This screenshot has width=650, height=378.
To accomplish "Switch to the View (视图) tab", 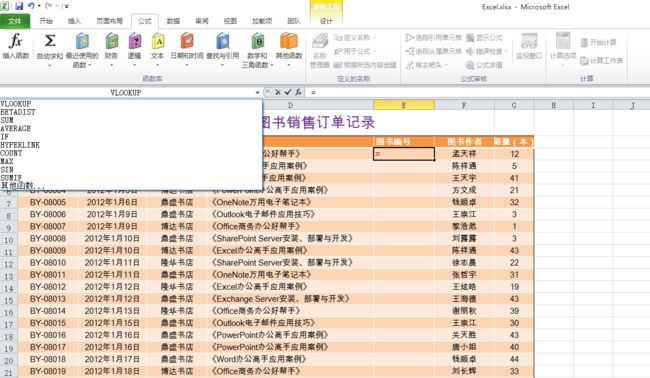I will click(x=230, y=21).
